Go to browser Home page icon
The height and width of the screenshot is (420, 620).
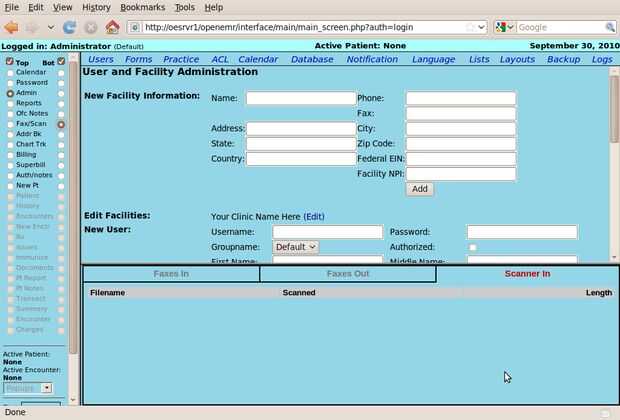tap(112, 27)
